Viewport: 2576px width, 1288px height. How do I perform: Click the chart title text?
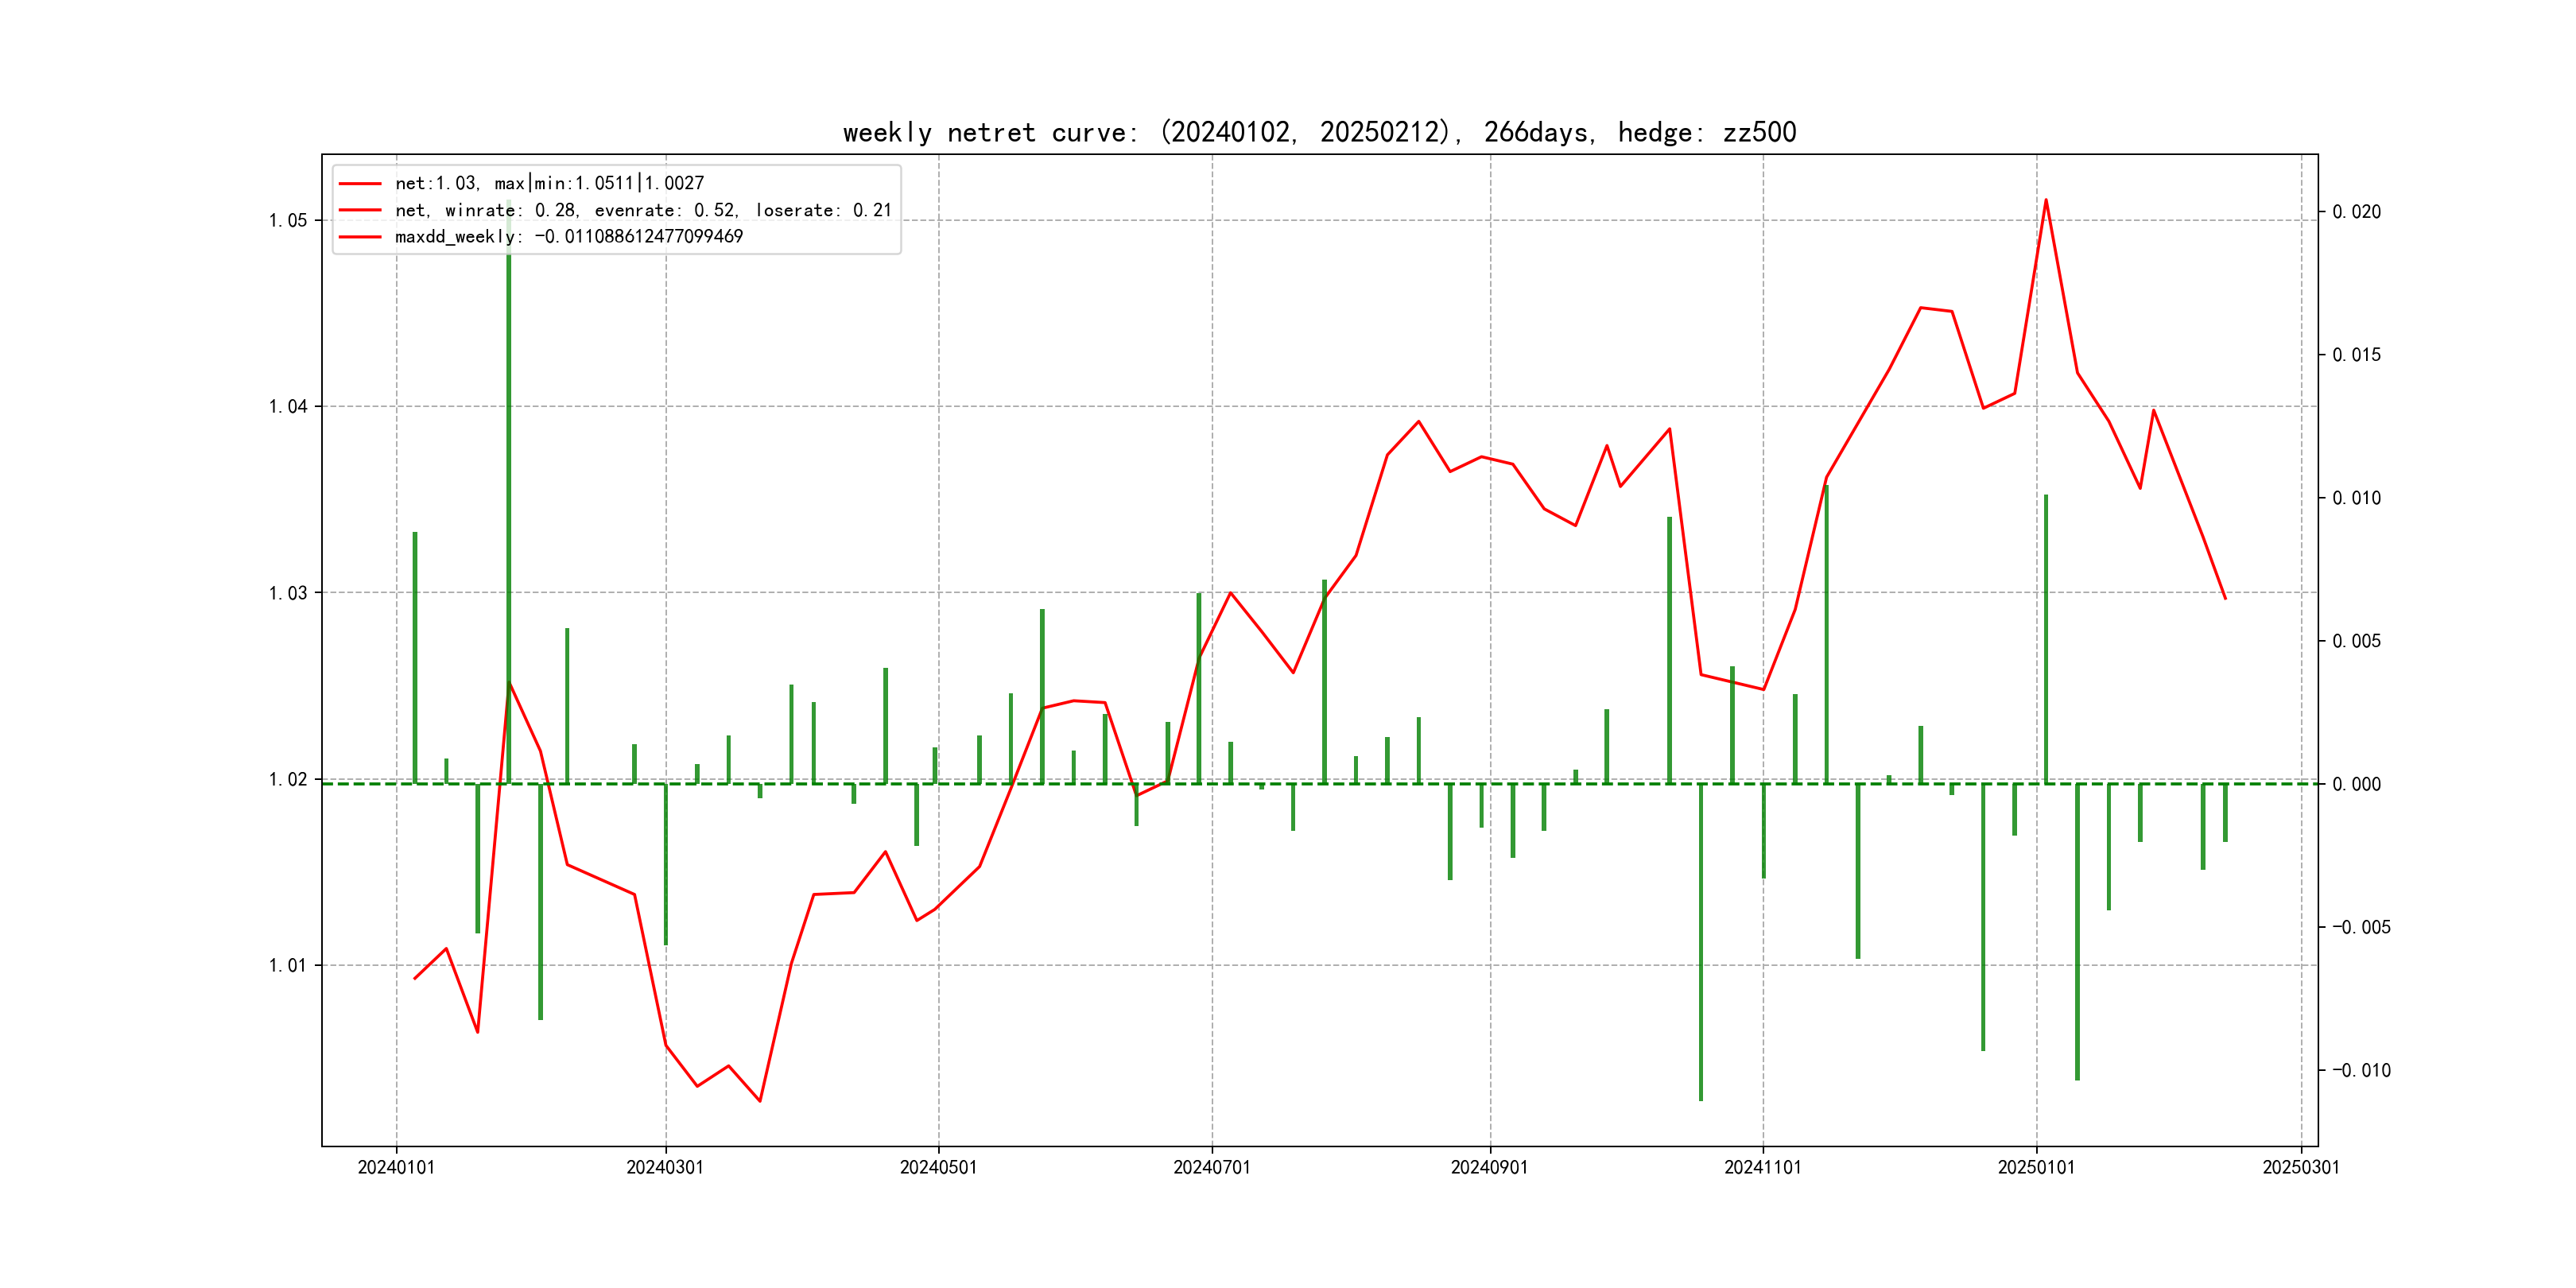(x=1319, y=132)
